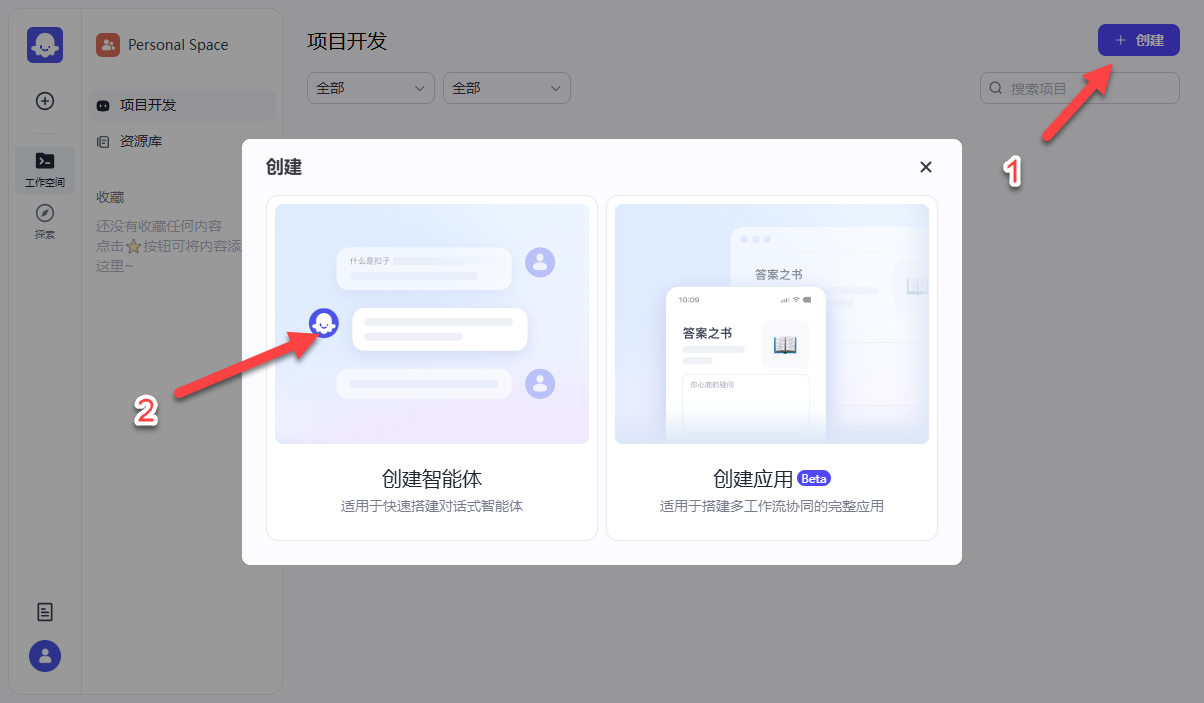Screen dimensions: 1204x703
Task: Click the search magnifier in 搜索项目 box
Action: [995, 88]
